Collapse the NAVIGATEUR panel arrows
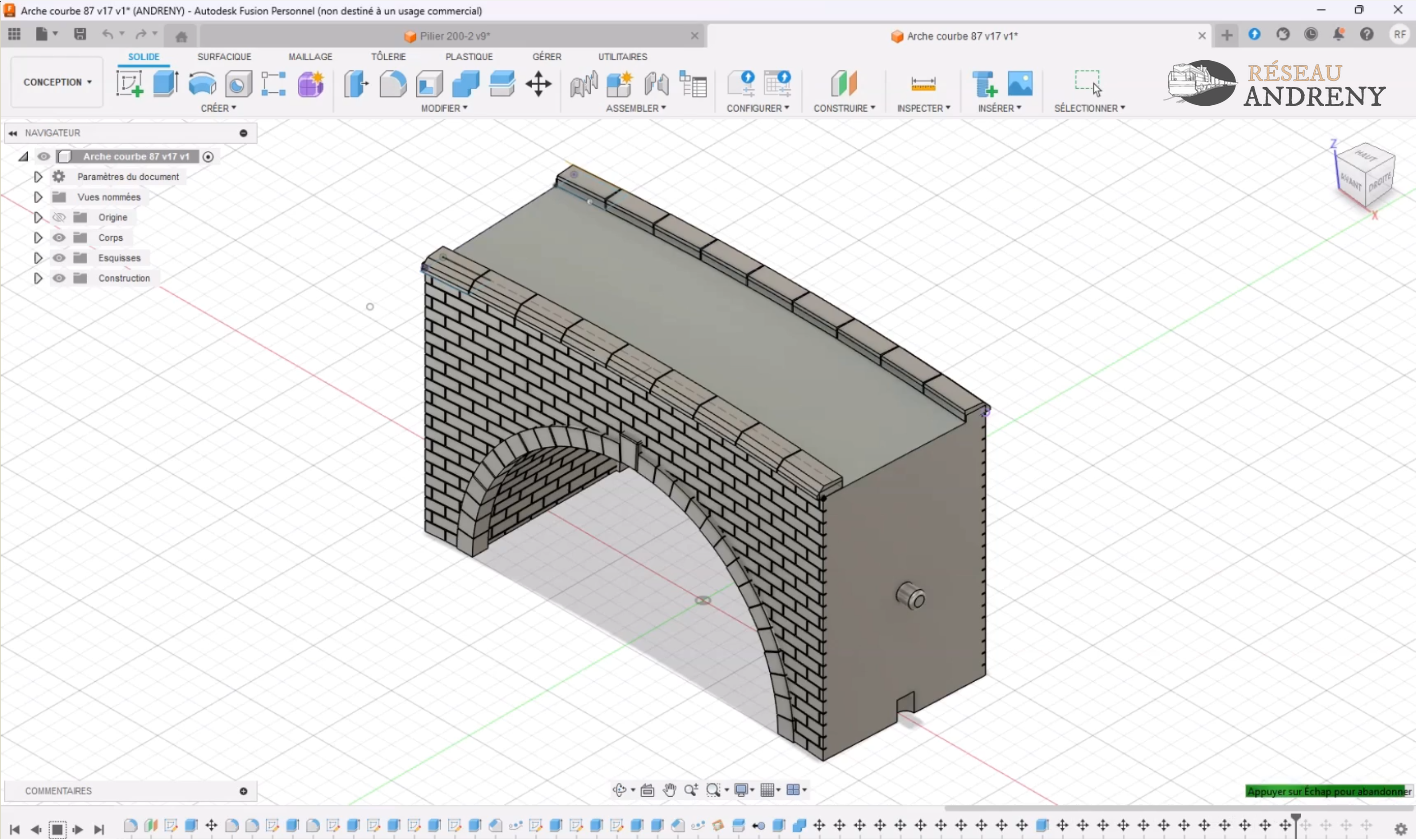The image size is (1416, 839). point(13,133)
